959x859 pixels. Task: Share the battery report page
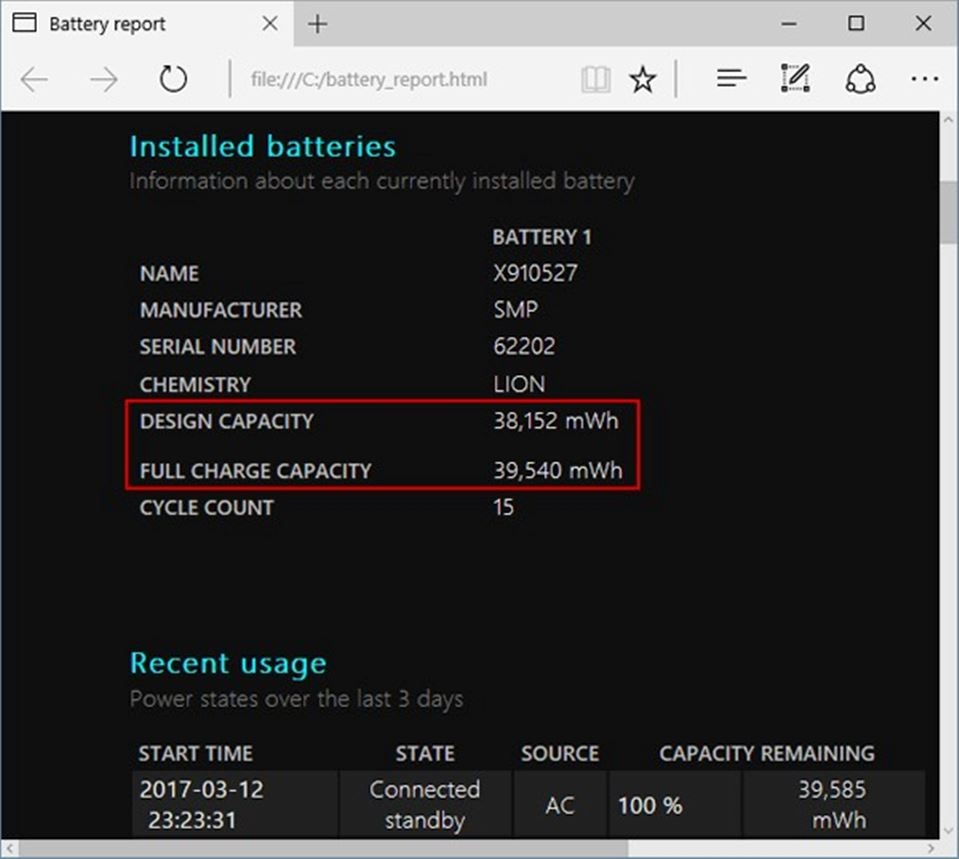861,77
